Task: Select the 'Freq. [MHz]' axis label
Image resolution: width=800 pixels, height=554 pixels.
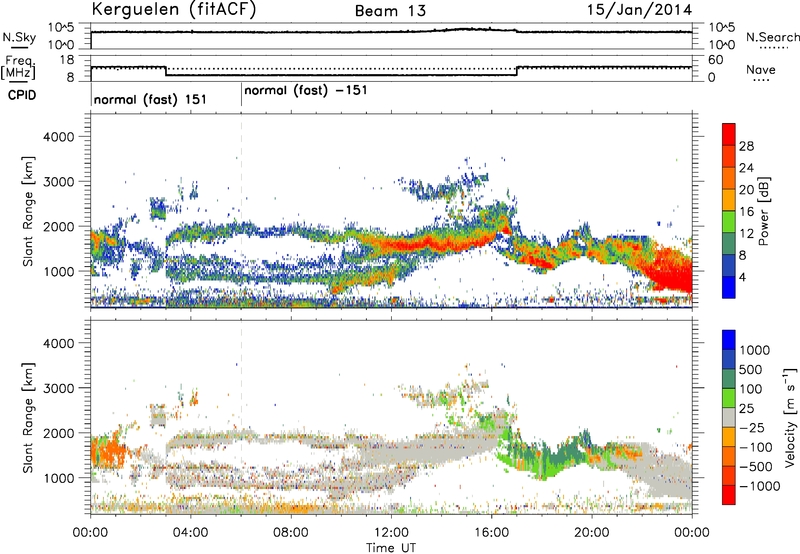Action: [x=19, y=67]
